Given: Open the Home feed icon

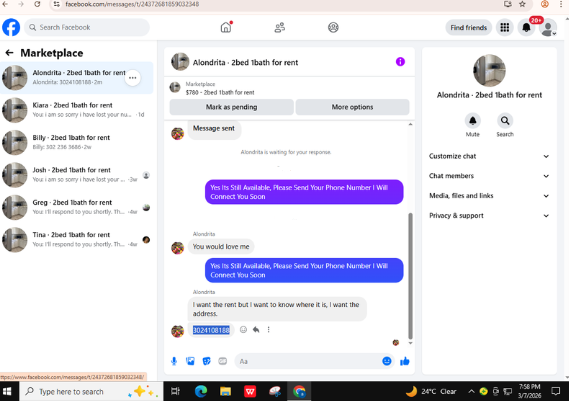Looking at the screenshot, I should [x=226, y=27].
